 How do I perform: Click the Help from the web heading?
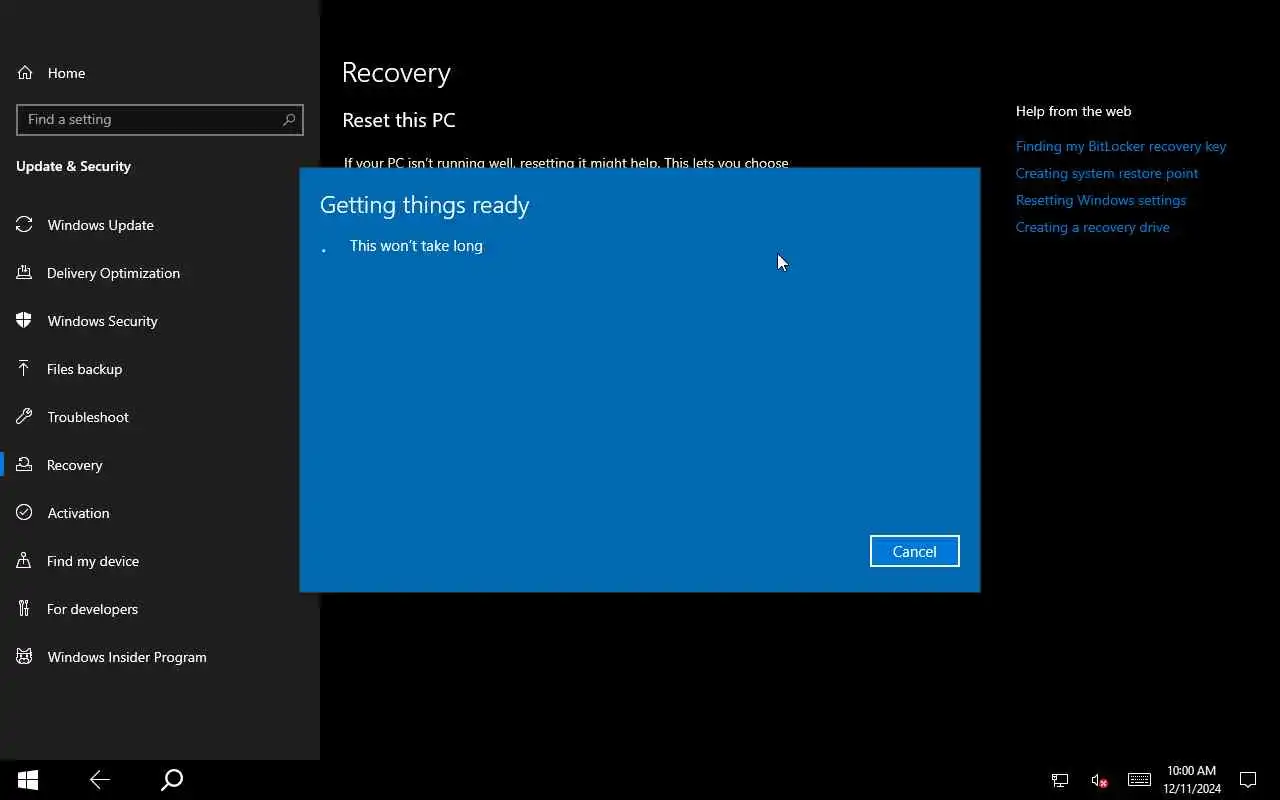(x=1073, y=111)
